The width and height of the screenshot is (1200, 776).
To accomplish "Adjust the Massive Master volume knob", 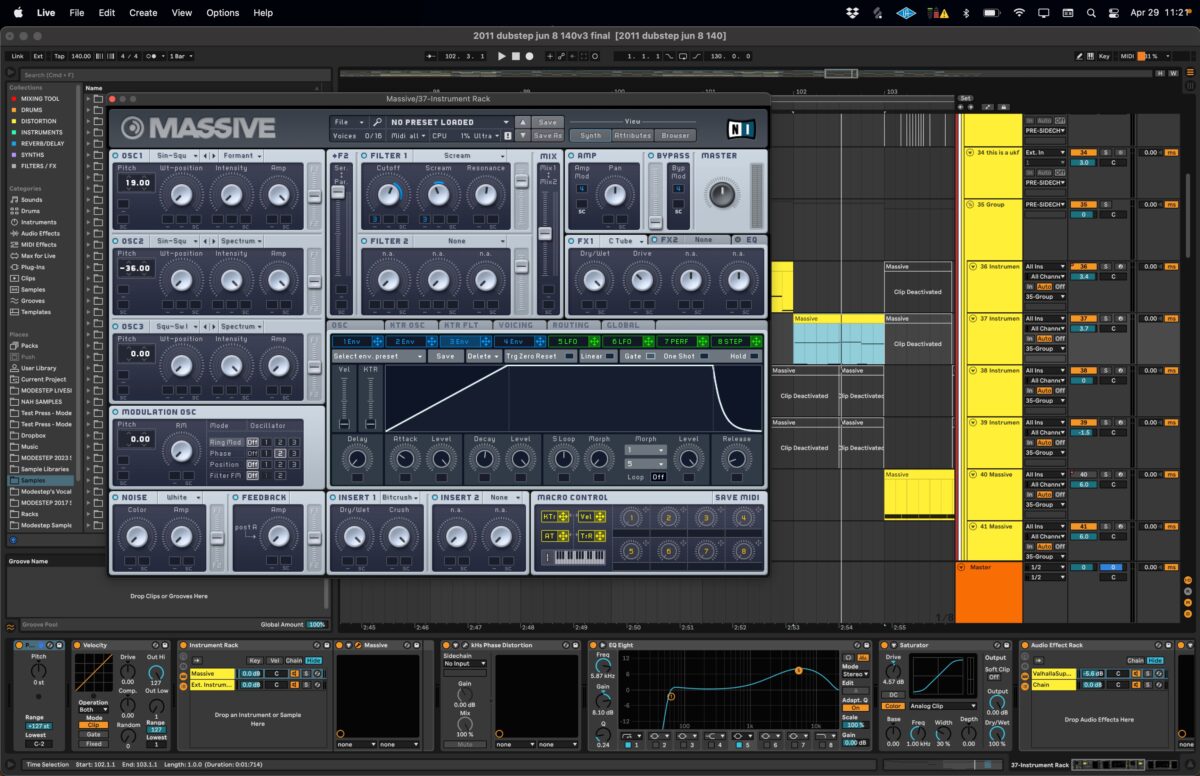I will (x=720, y=194).
